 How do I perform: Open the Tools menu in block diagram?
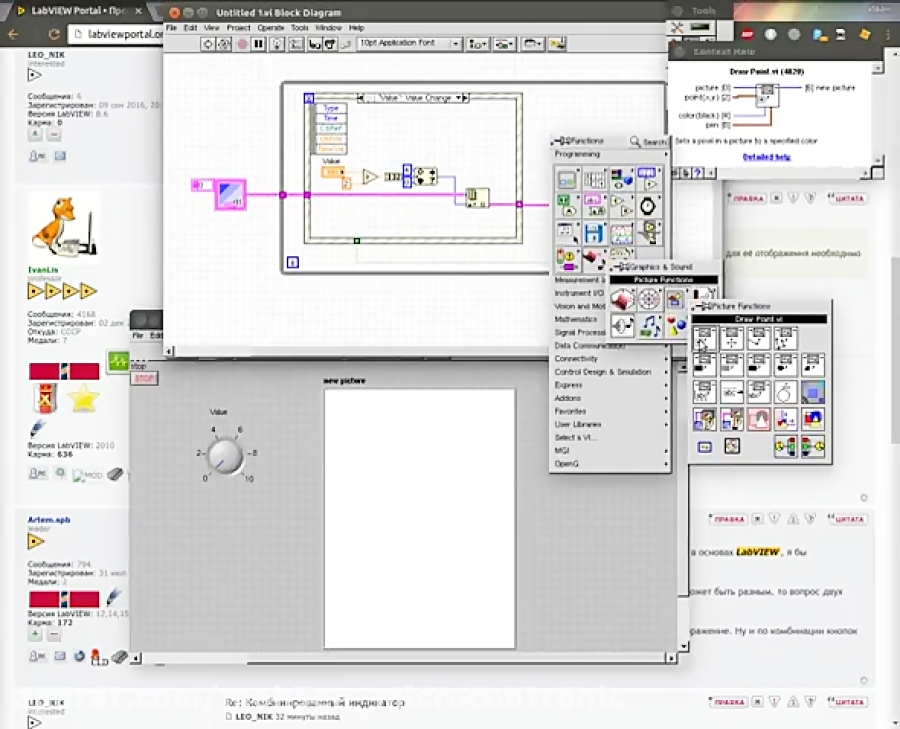coord(300,29)
